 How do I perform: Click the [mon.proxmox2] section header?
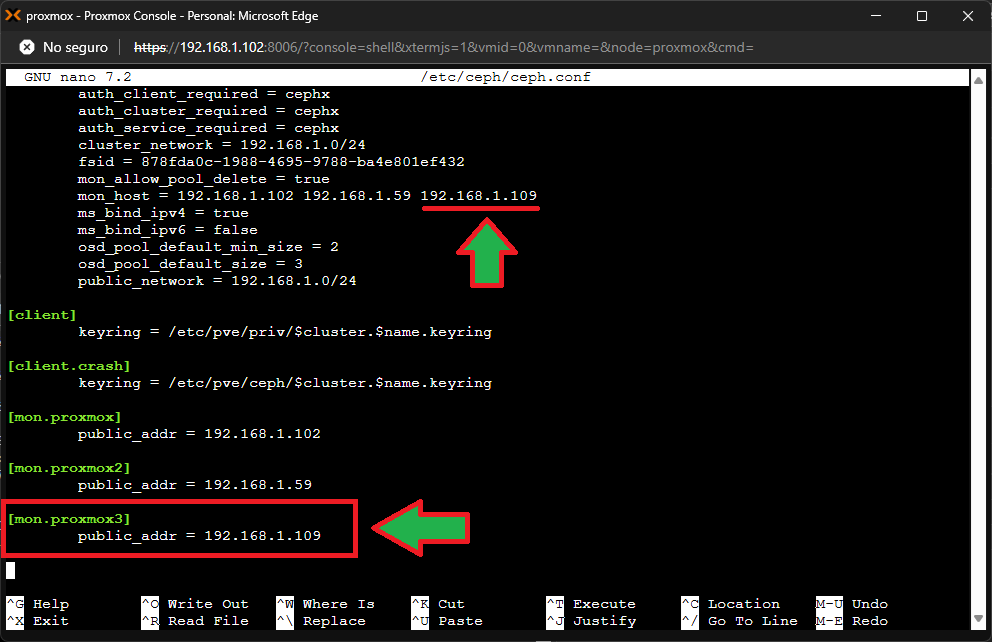click(69, 468)
